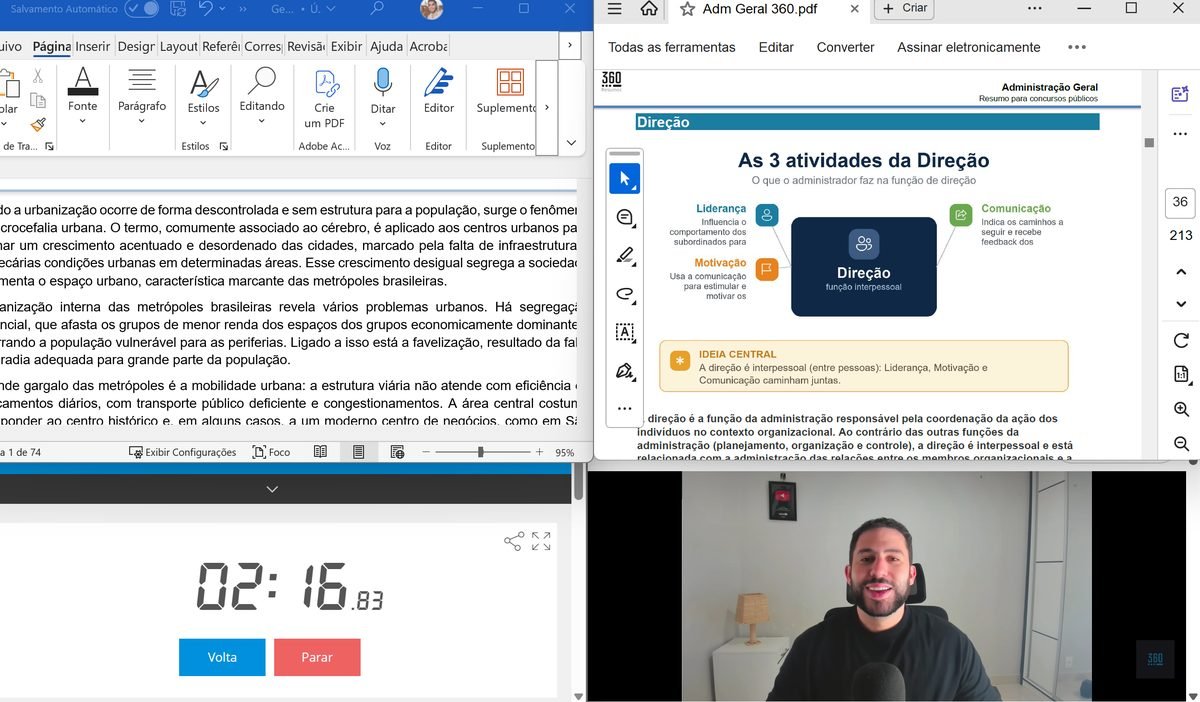This screenshot has height=702, width=1200.
Task: Click the Parar stop button
Action: 317,657
